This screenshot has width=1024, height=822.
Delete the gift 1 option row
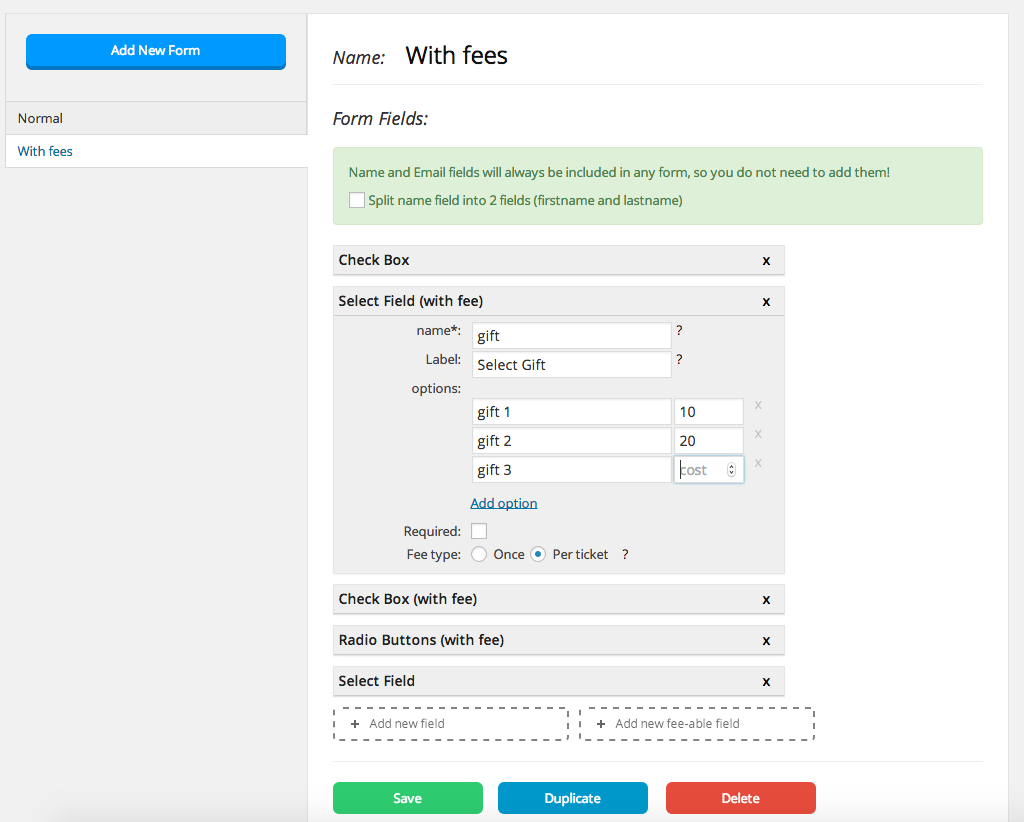click(758, 406)
